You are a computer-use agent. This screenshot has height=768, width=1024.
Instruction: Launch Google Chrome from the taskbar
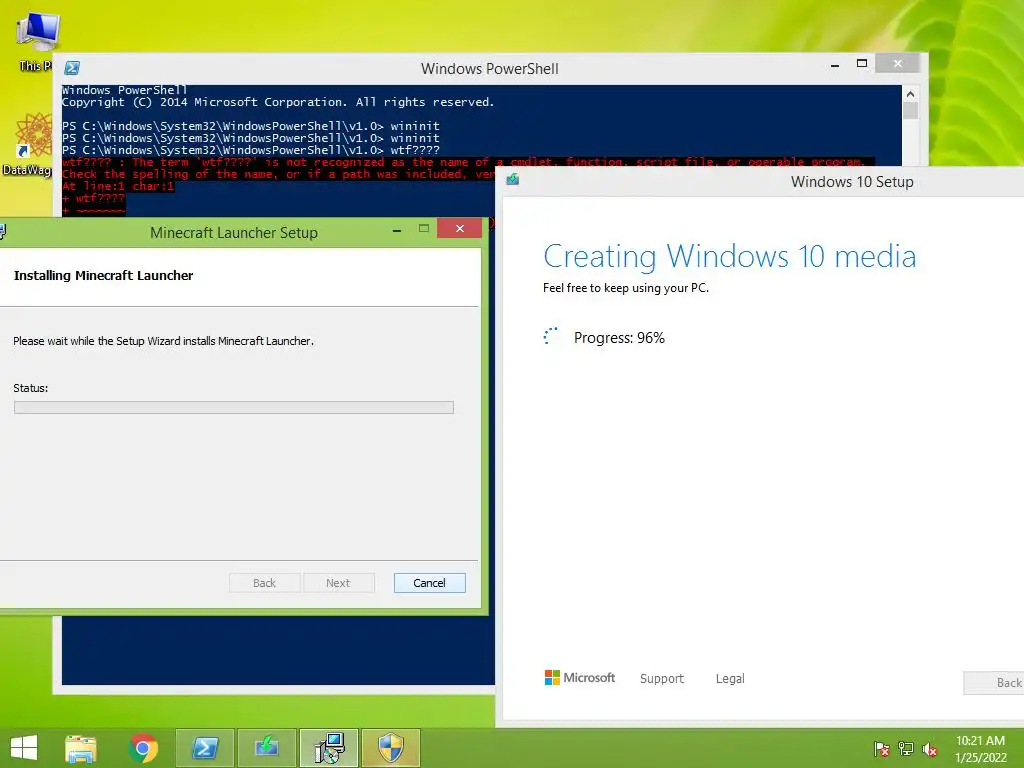click(143, 748)
